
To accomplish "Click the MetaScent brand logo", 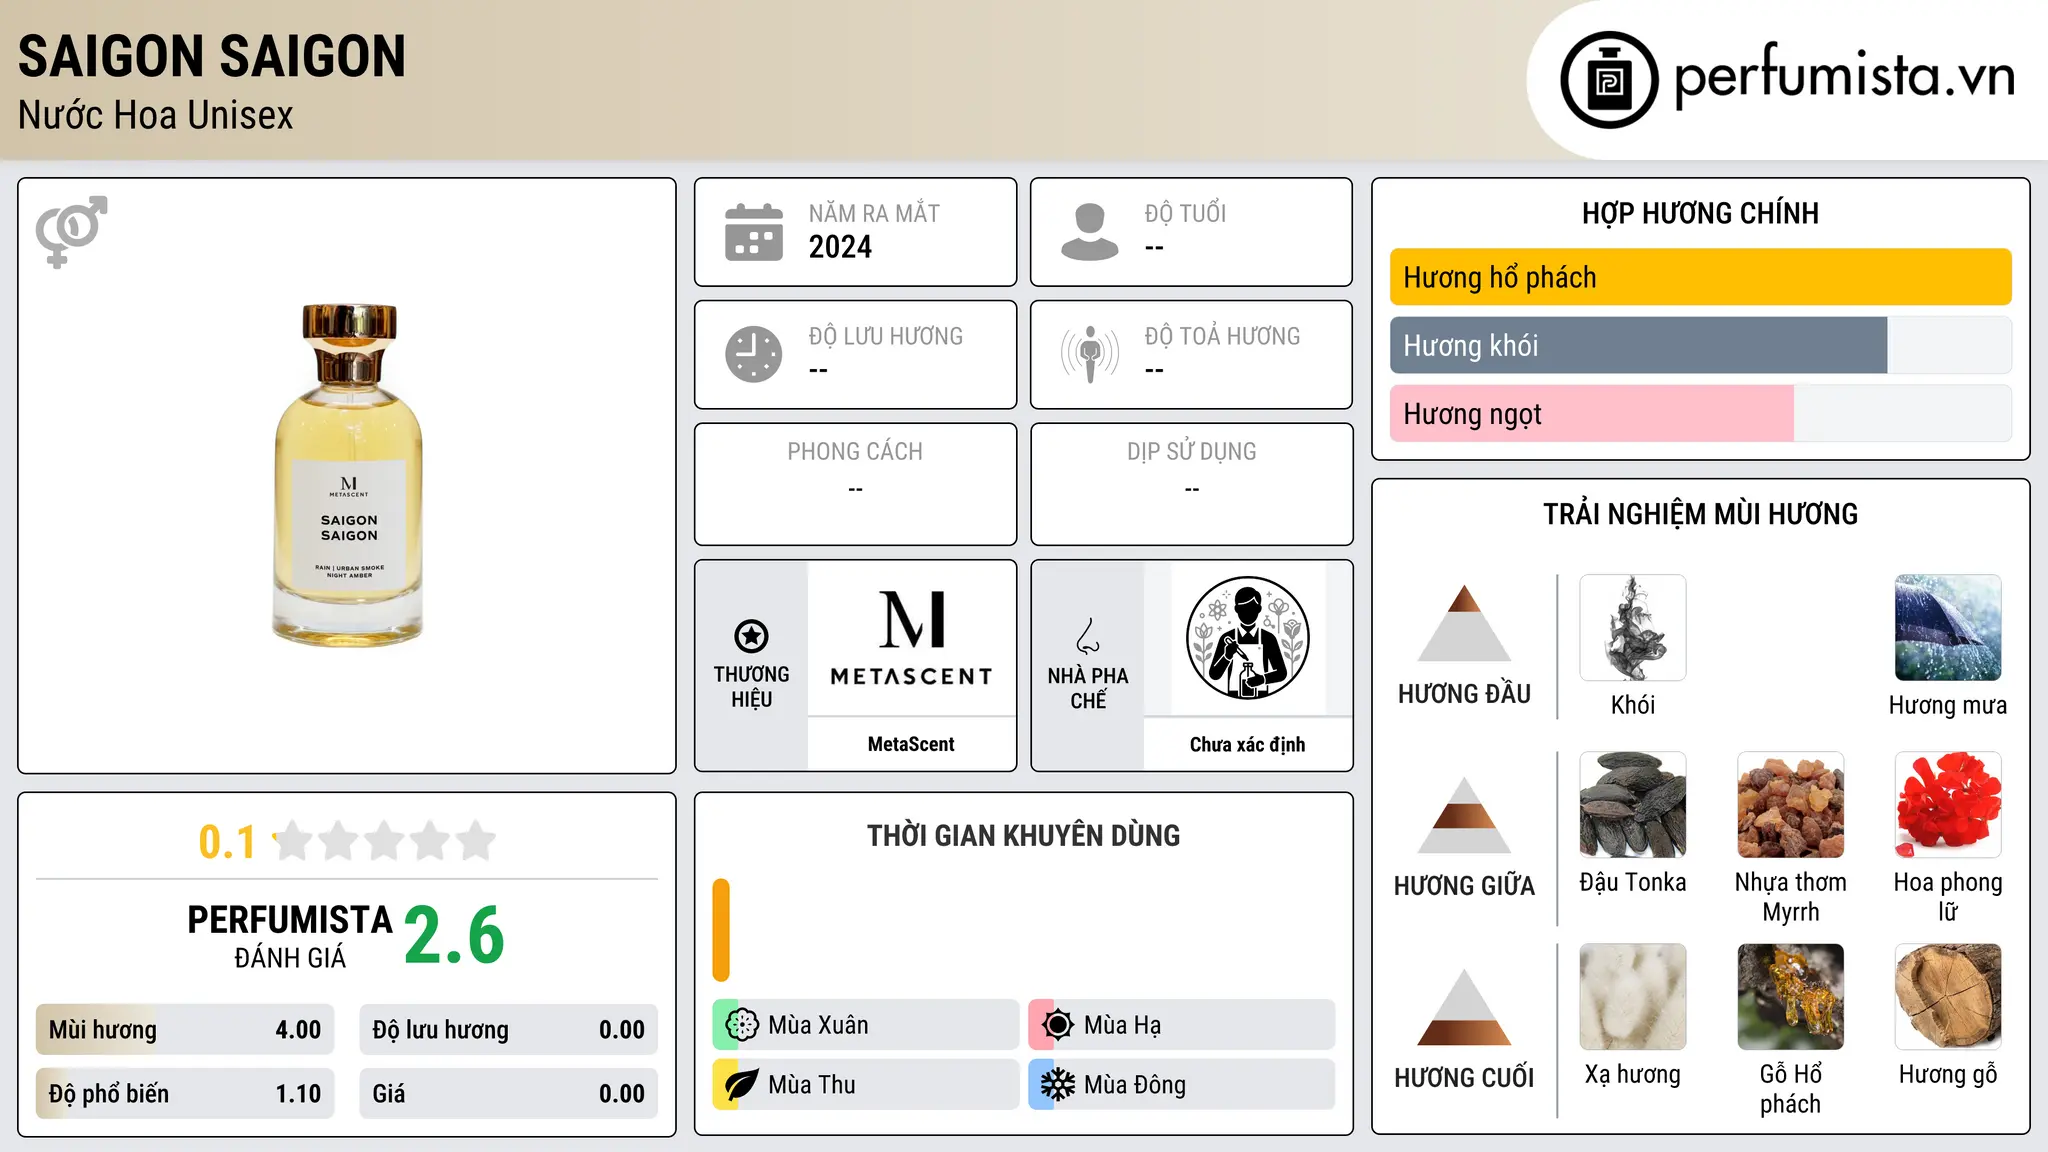I will tap(911, 638).
